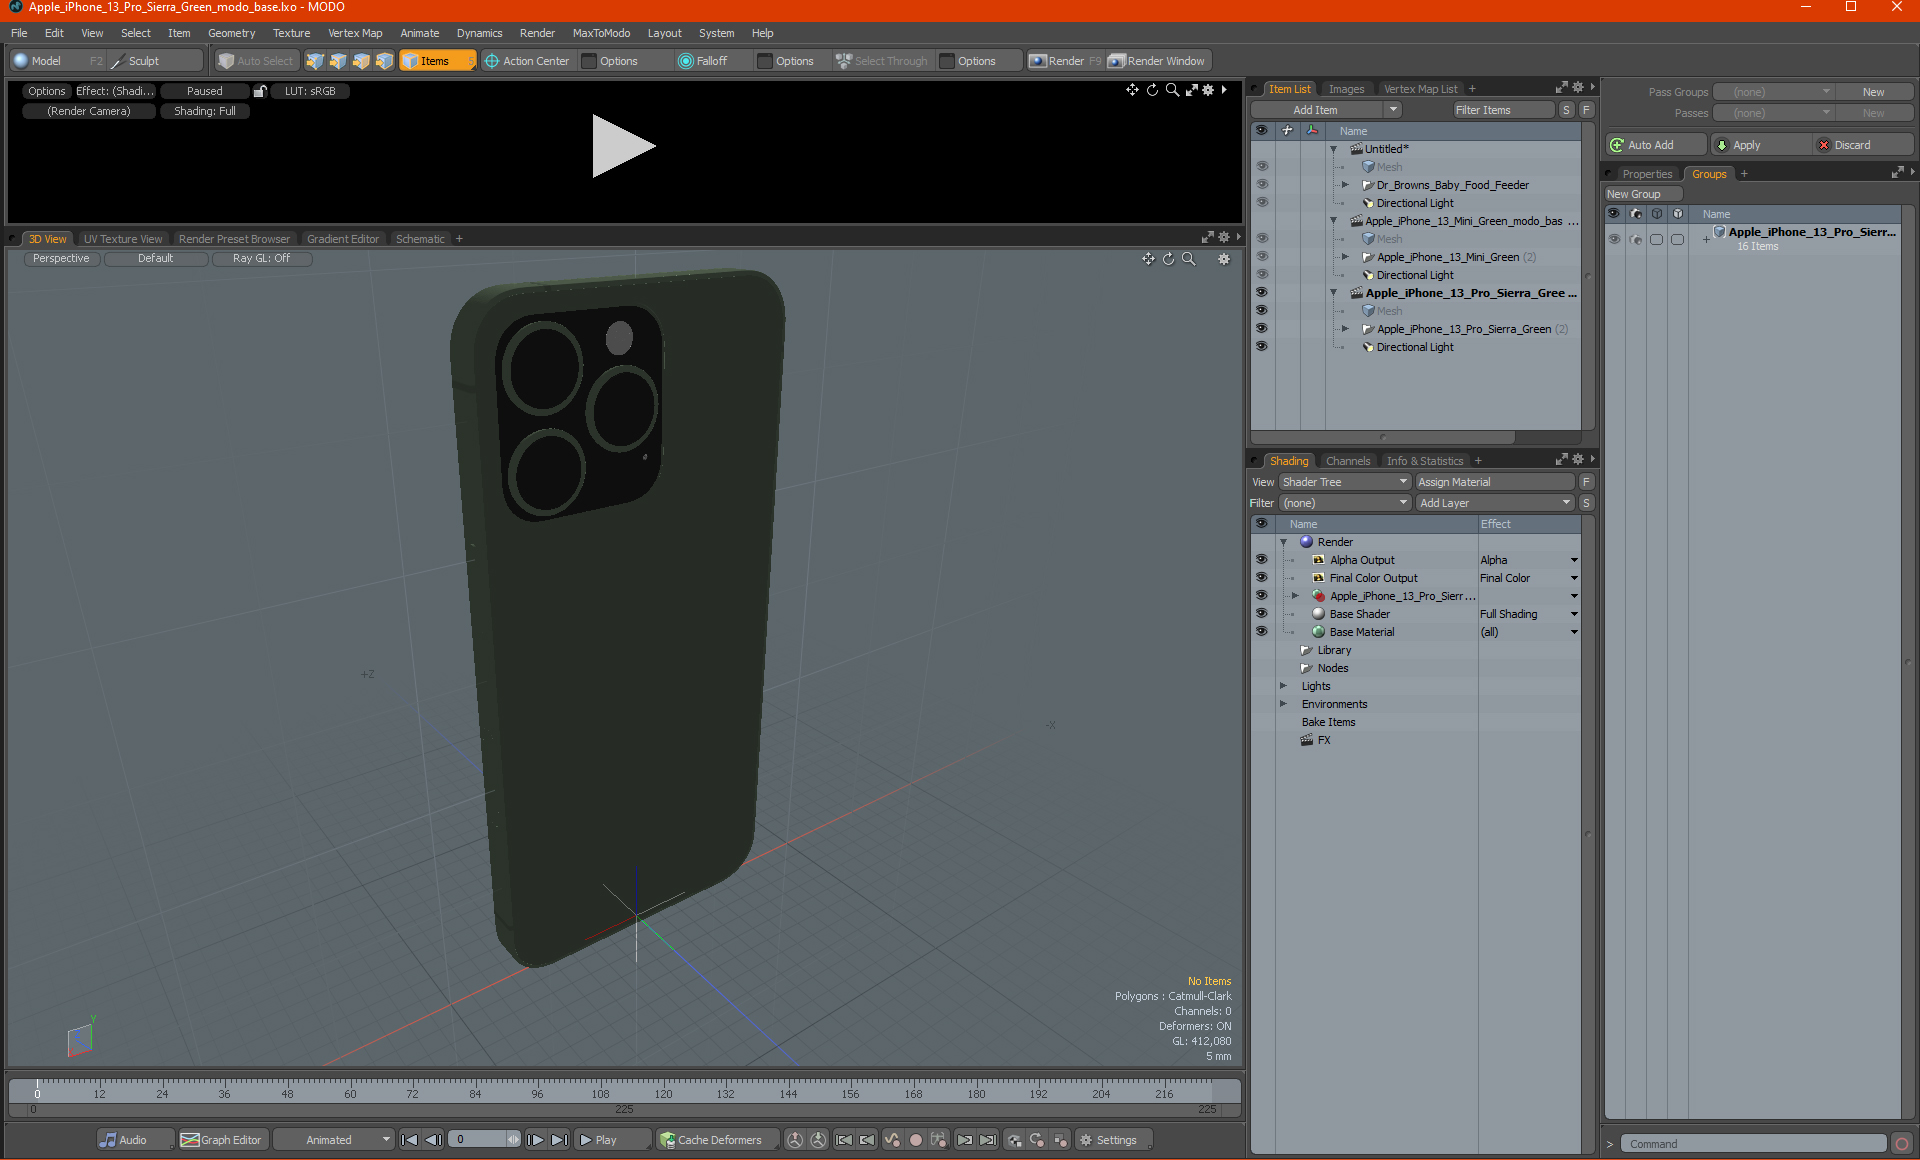Expand the Environments section in shader tree
This screenshot has width=1920, height=1160.
pyautogui.click(x=1284, y=703)
